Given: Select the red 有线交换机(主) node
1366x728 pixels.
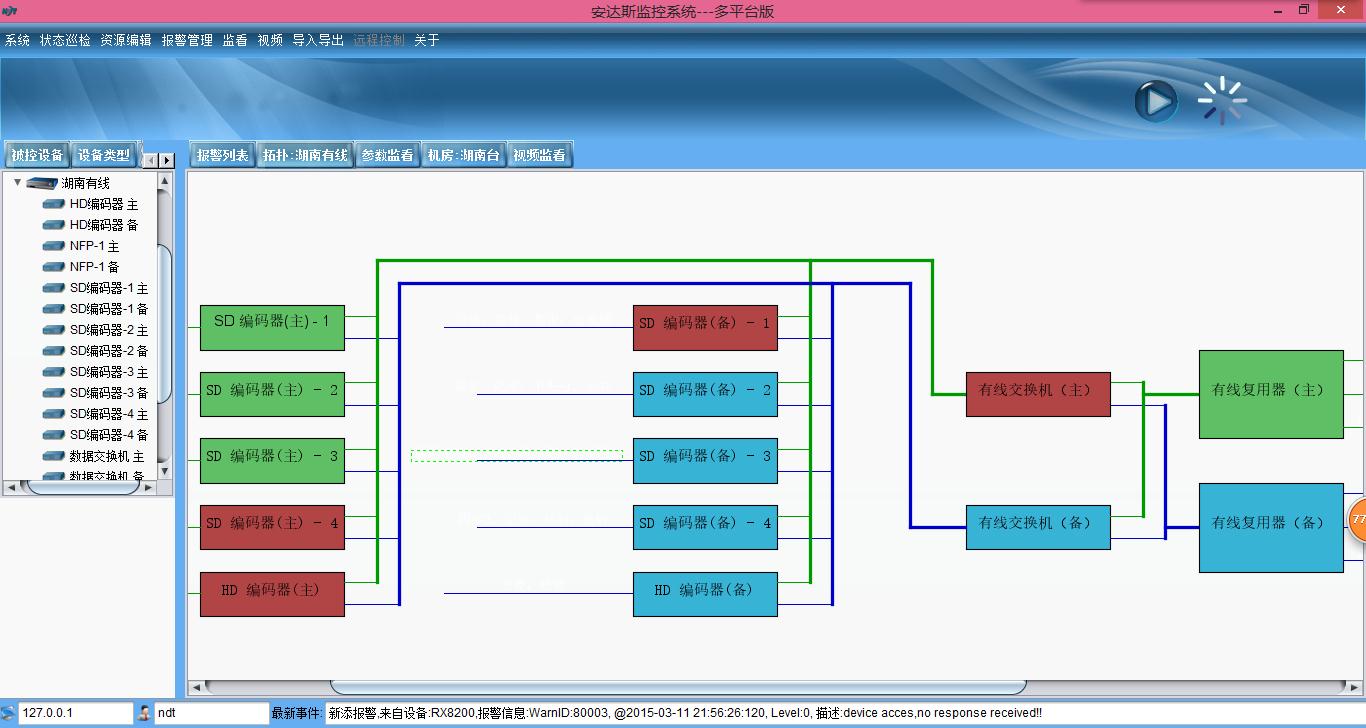Looking at the screenshot, I should (1038, 394).
